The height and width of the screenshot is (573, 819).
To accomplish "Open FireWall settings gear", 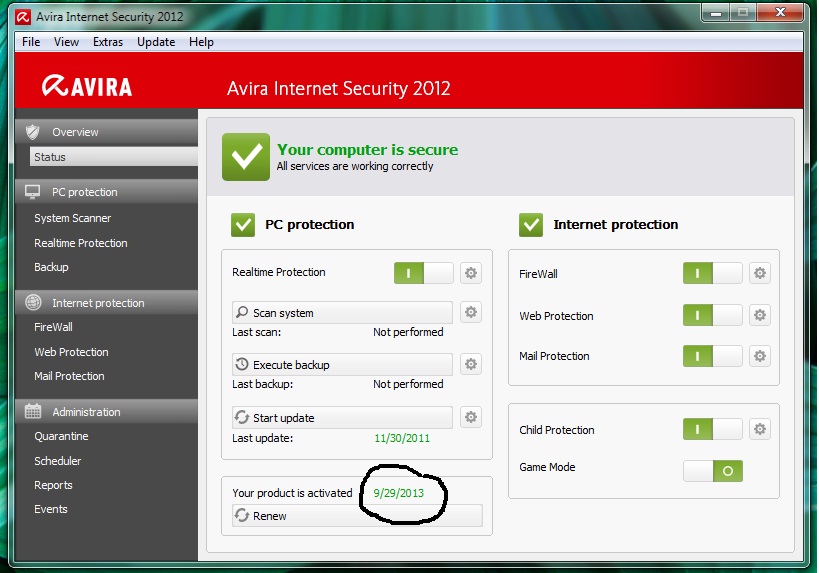I will click(759, 273).
